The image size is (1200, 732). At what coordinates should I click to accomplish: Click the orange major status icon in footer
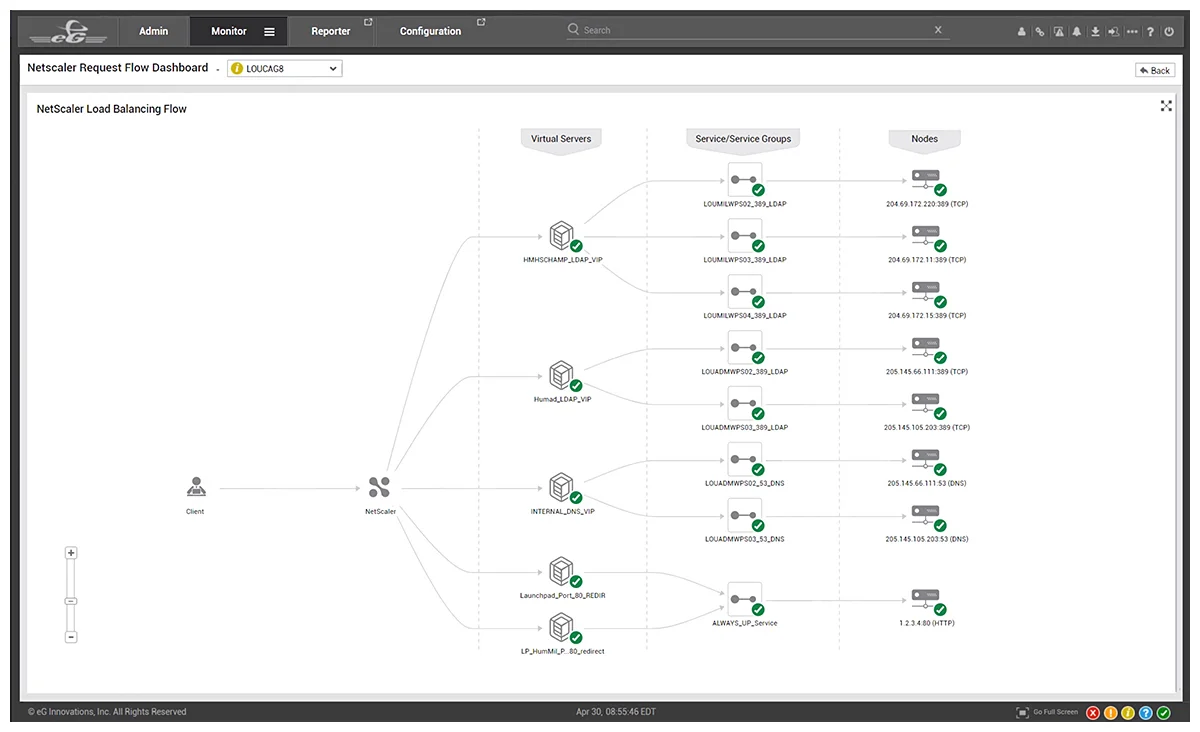pyautogui.click(x=1110, y=713)
